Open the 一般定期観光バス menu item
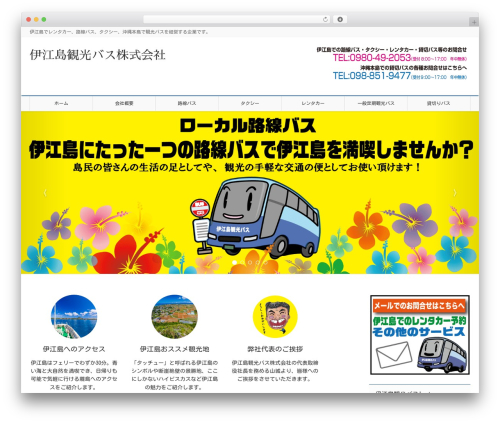The height and width of the screenshot is (423, 500). pos(376,104)
